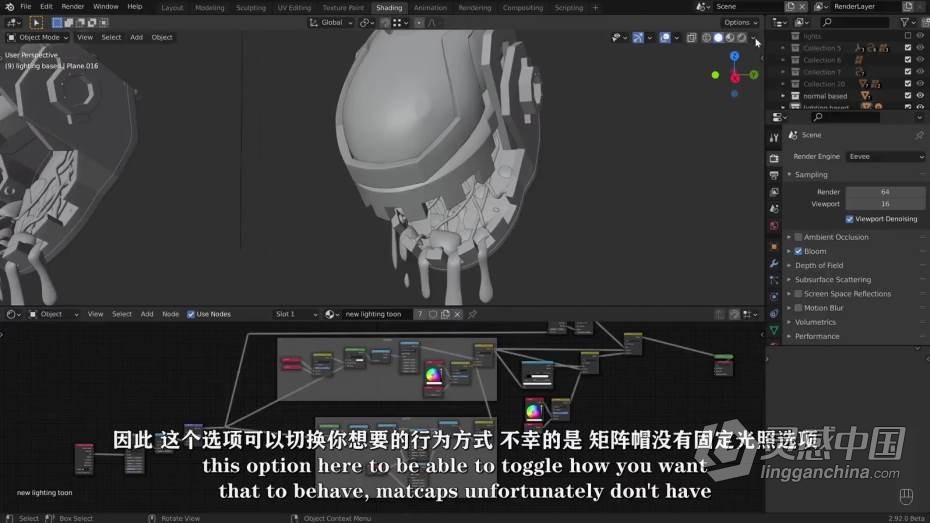Open the Global transform orientation dropdown
930x523 pixels.
click(x=331, y=23)
